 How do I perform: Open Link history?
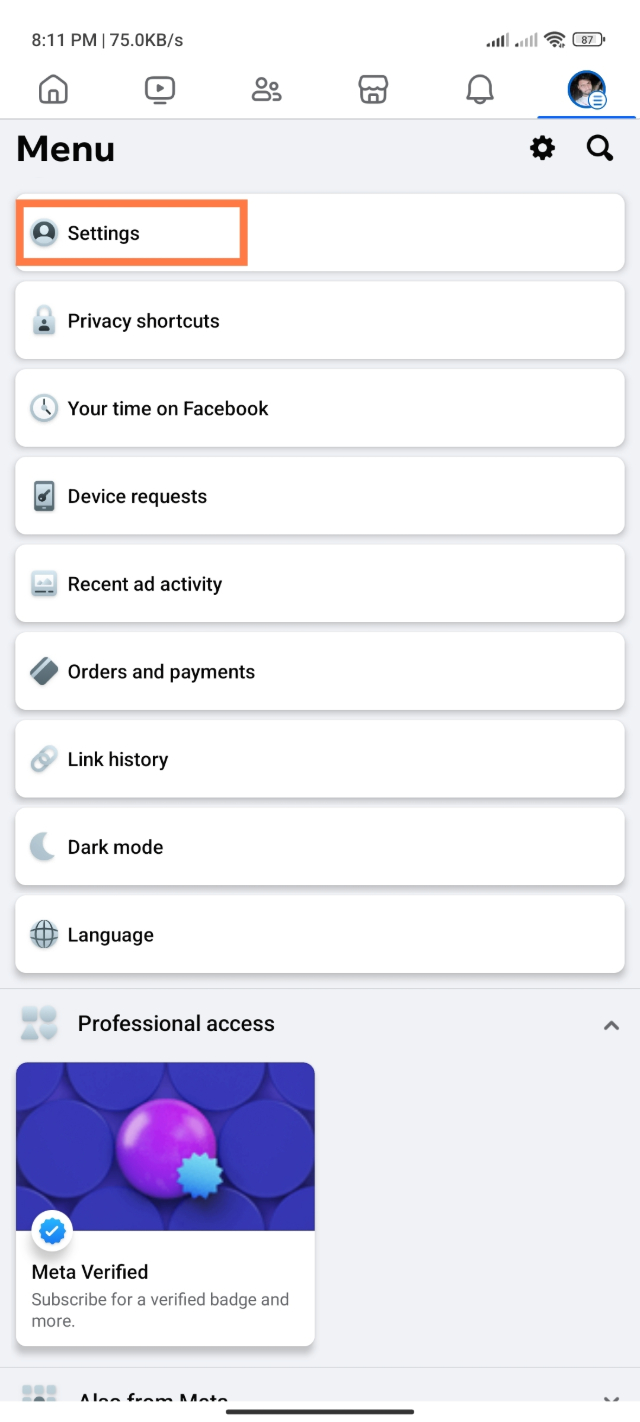click(320, 760)
